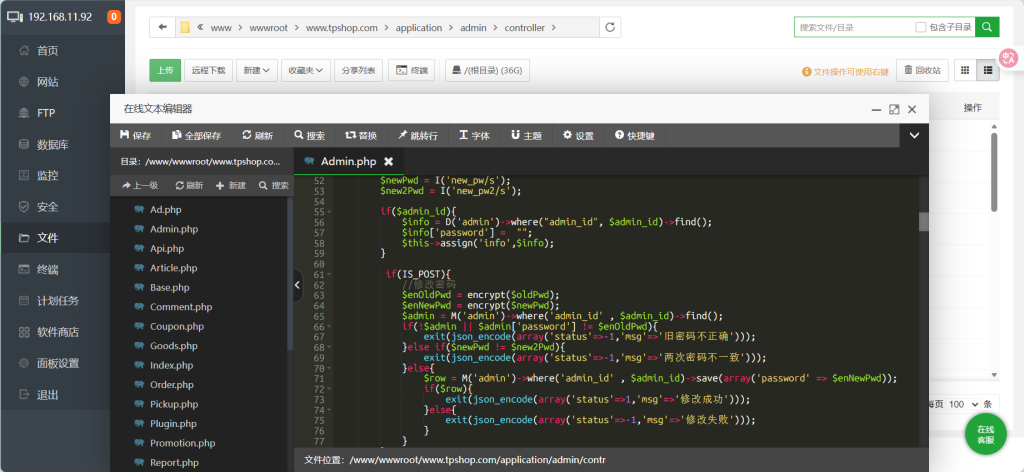Switch the file manager to grid view
This screenshot has height=472, width=1024.
pos(965,70)
